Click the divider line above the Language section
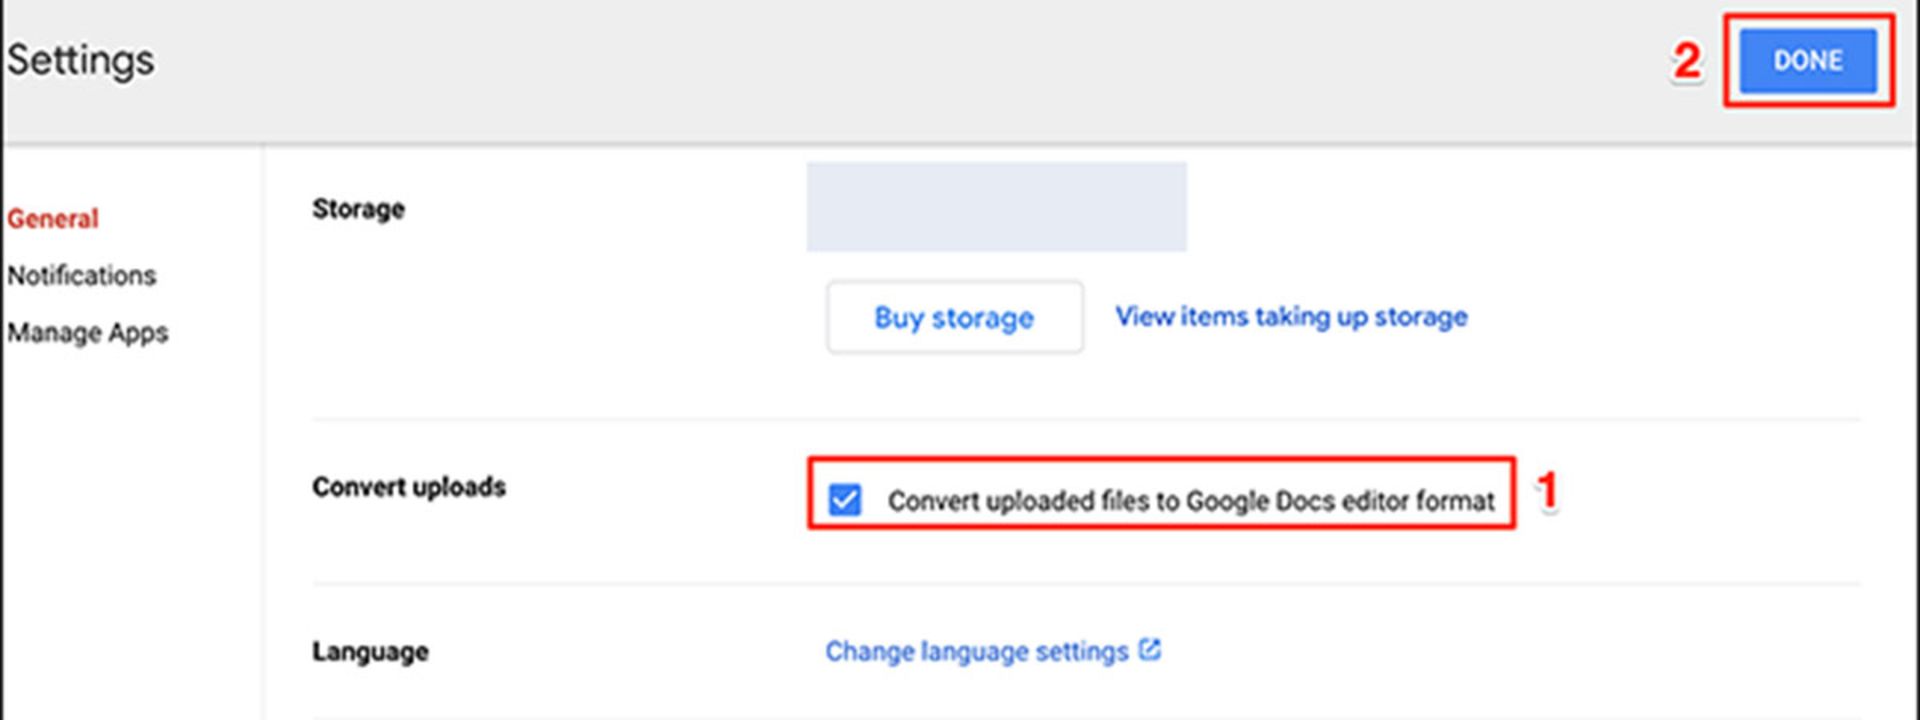1920x720 pixels. click(1085, 584)
